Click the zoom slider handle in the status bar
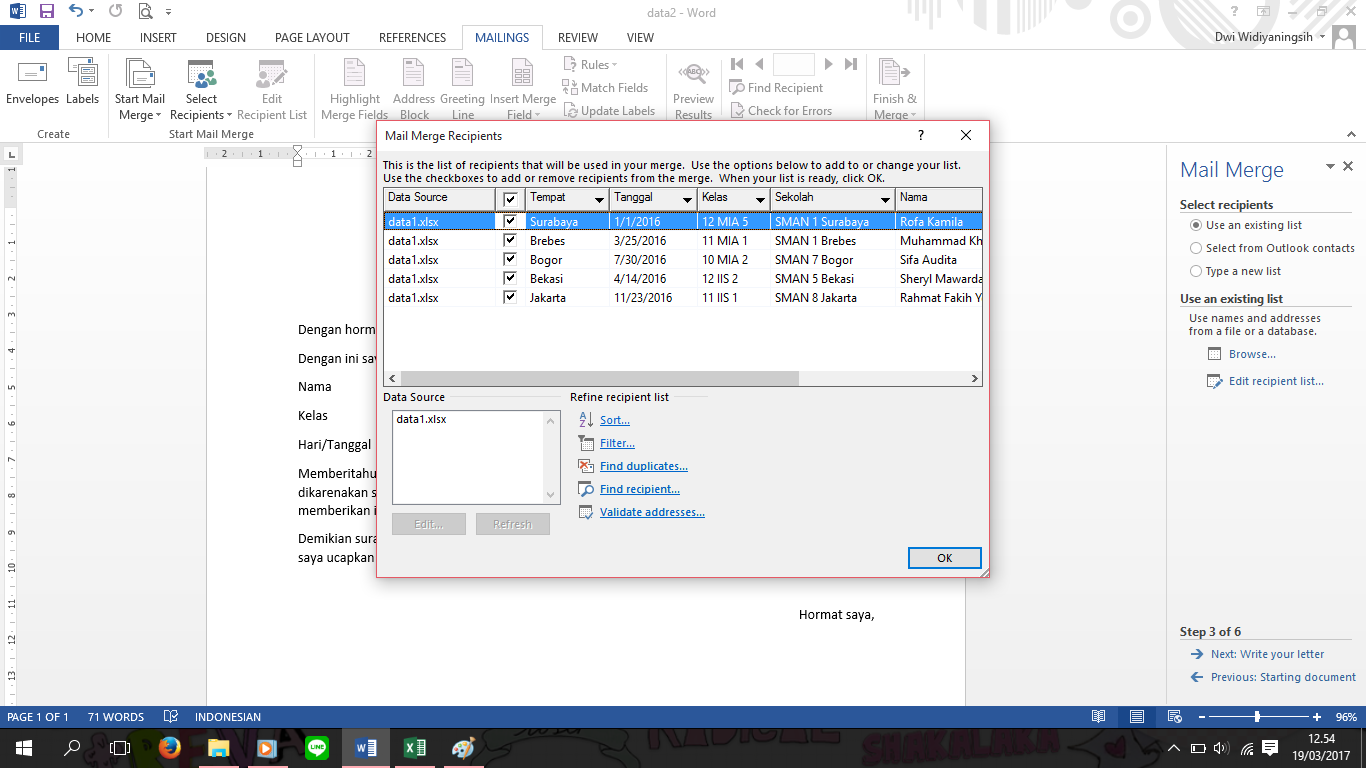This screenshot has height=768, width=1366. (1257, 717)
